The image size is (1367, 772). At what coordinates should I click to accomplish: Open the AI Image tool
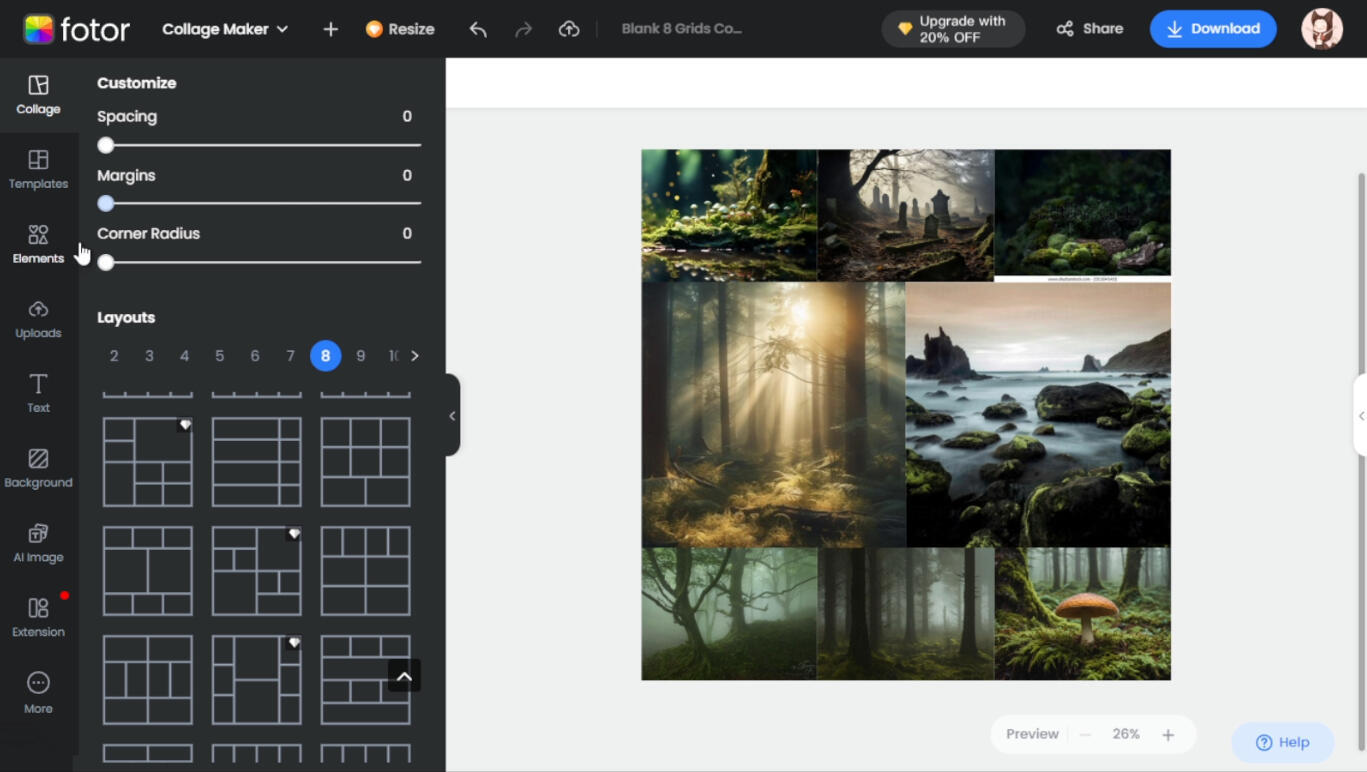point(38,543)
